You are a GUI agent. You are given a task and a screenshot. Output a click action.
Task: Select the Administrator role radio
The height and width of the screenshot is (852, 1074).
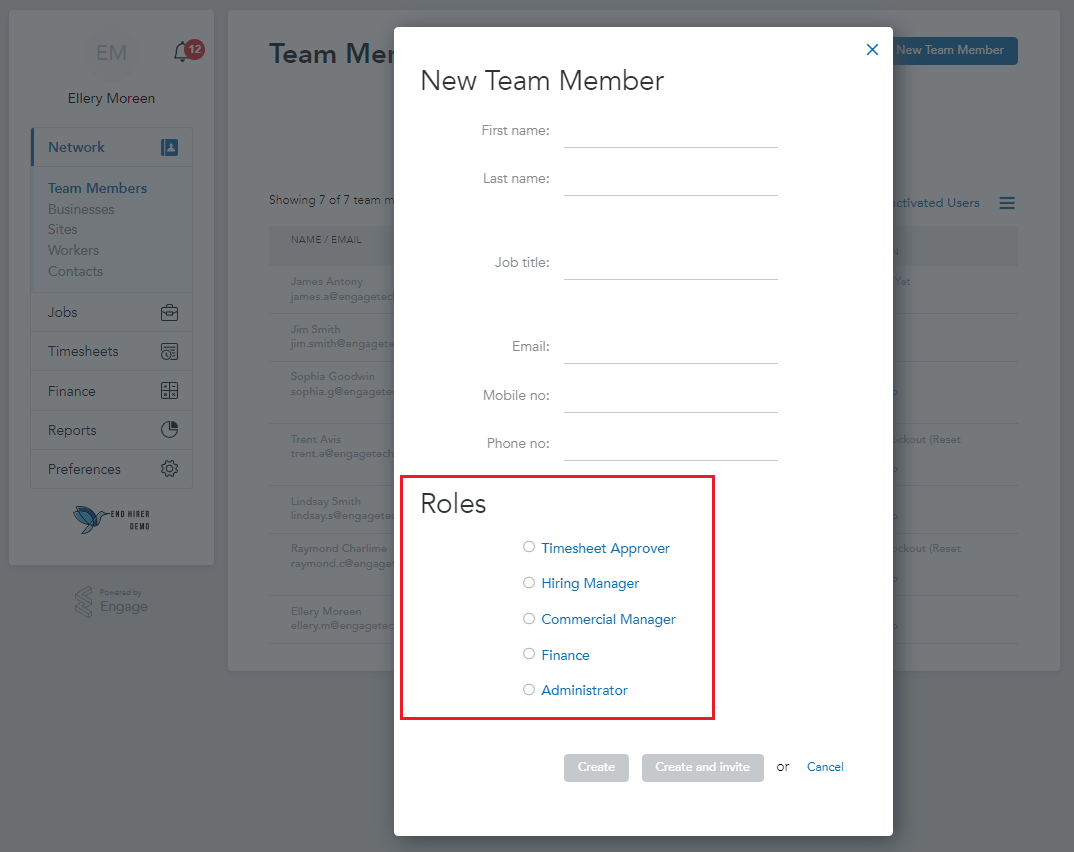tap(529, 689)
